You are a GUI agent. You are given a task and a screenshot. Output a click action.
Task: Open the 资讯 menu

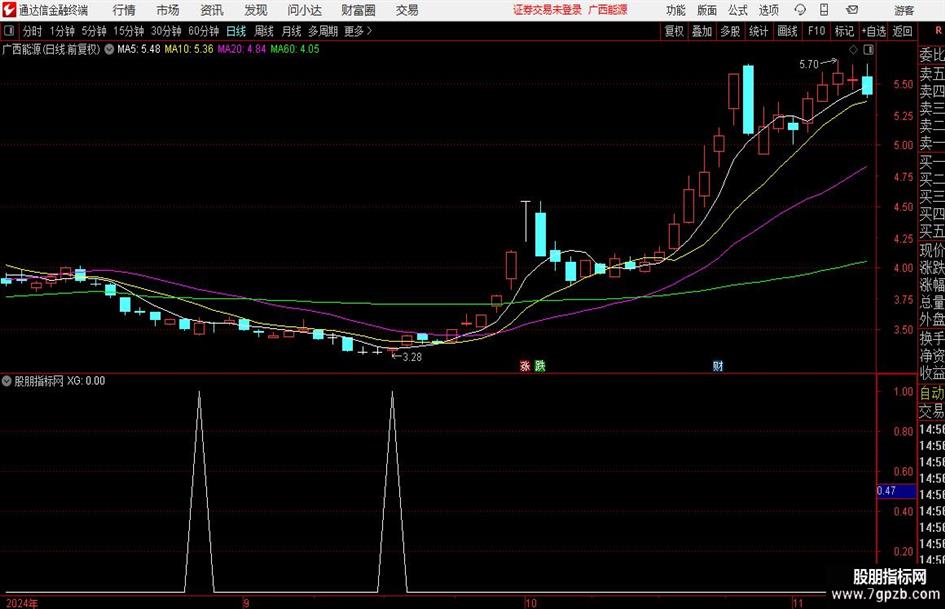pyautogui.click(x=212, y=10)
